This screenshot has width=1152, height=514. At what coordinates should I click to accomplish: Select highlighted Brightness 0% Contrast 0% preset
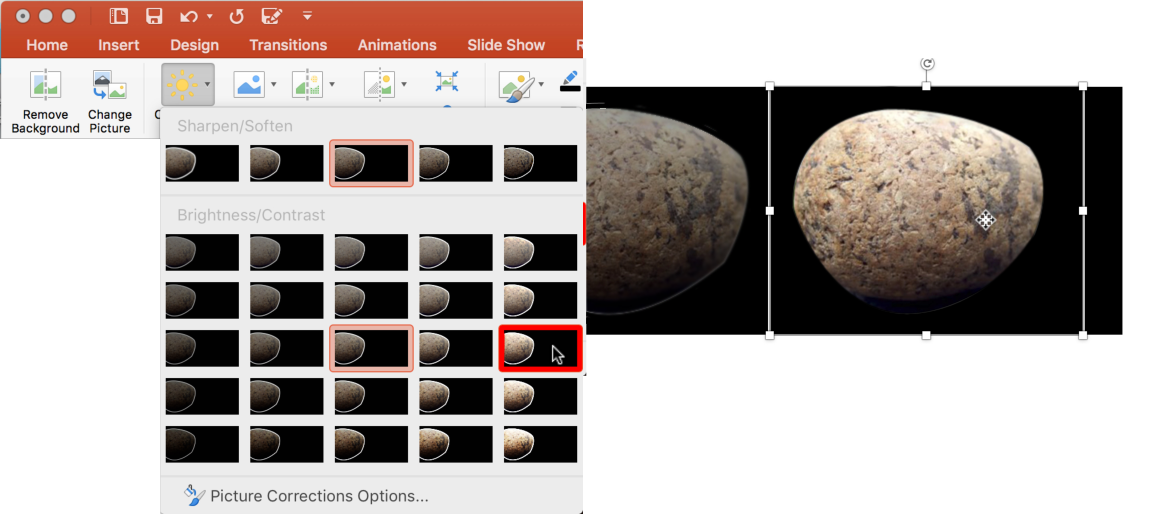[x=371, y=348]
